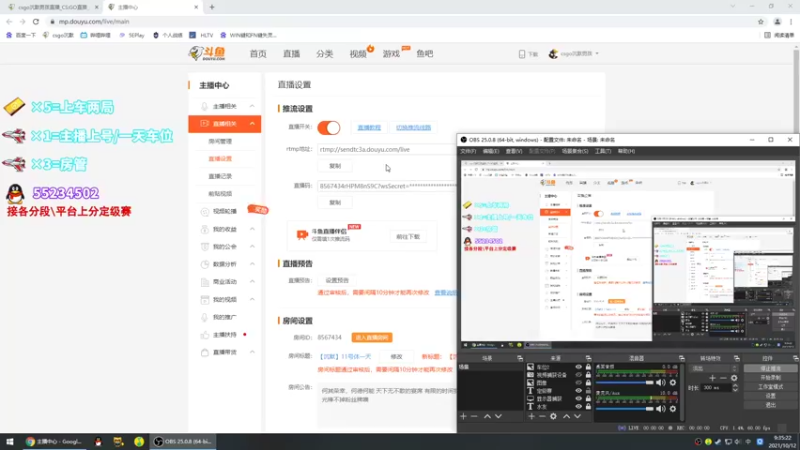Mute Mic/Aux speaker icon in mixer
Image resolution: width=800 pixels, height=450 pixels.
coord(661,409)
